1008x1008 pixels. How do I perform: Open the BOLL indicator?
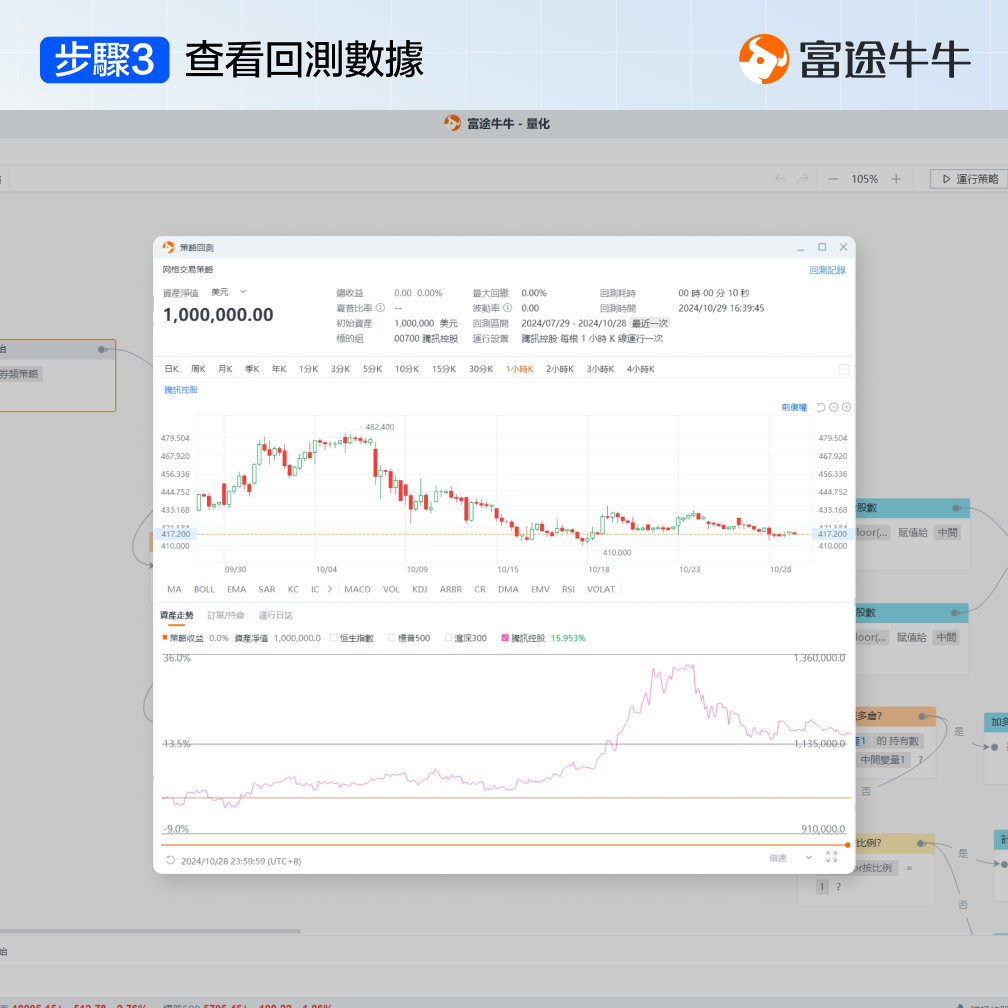204,589
